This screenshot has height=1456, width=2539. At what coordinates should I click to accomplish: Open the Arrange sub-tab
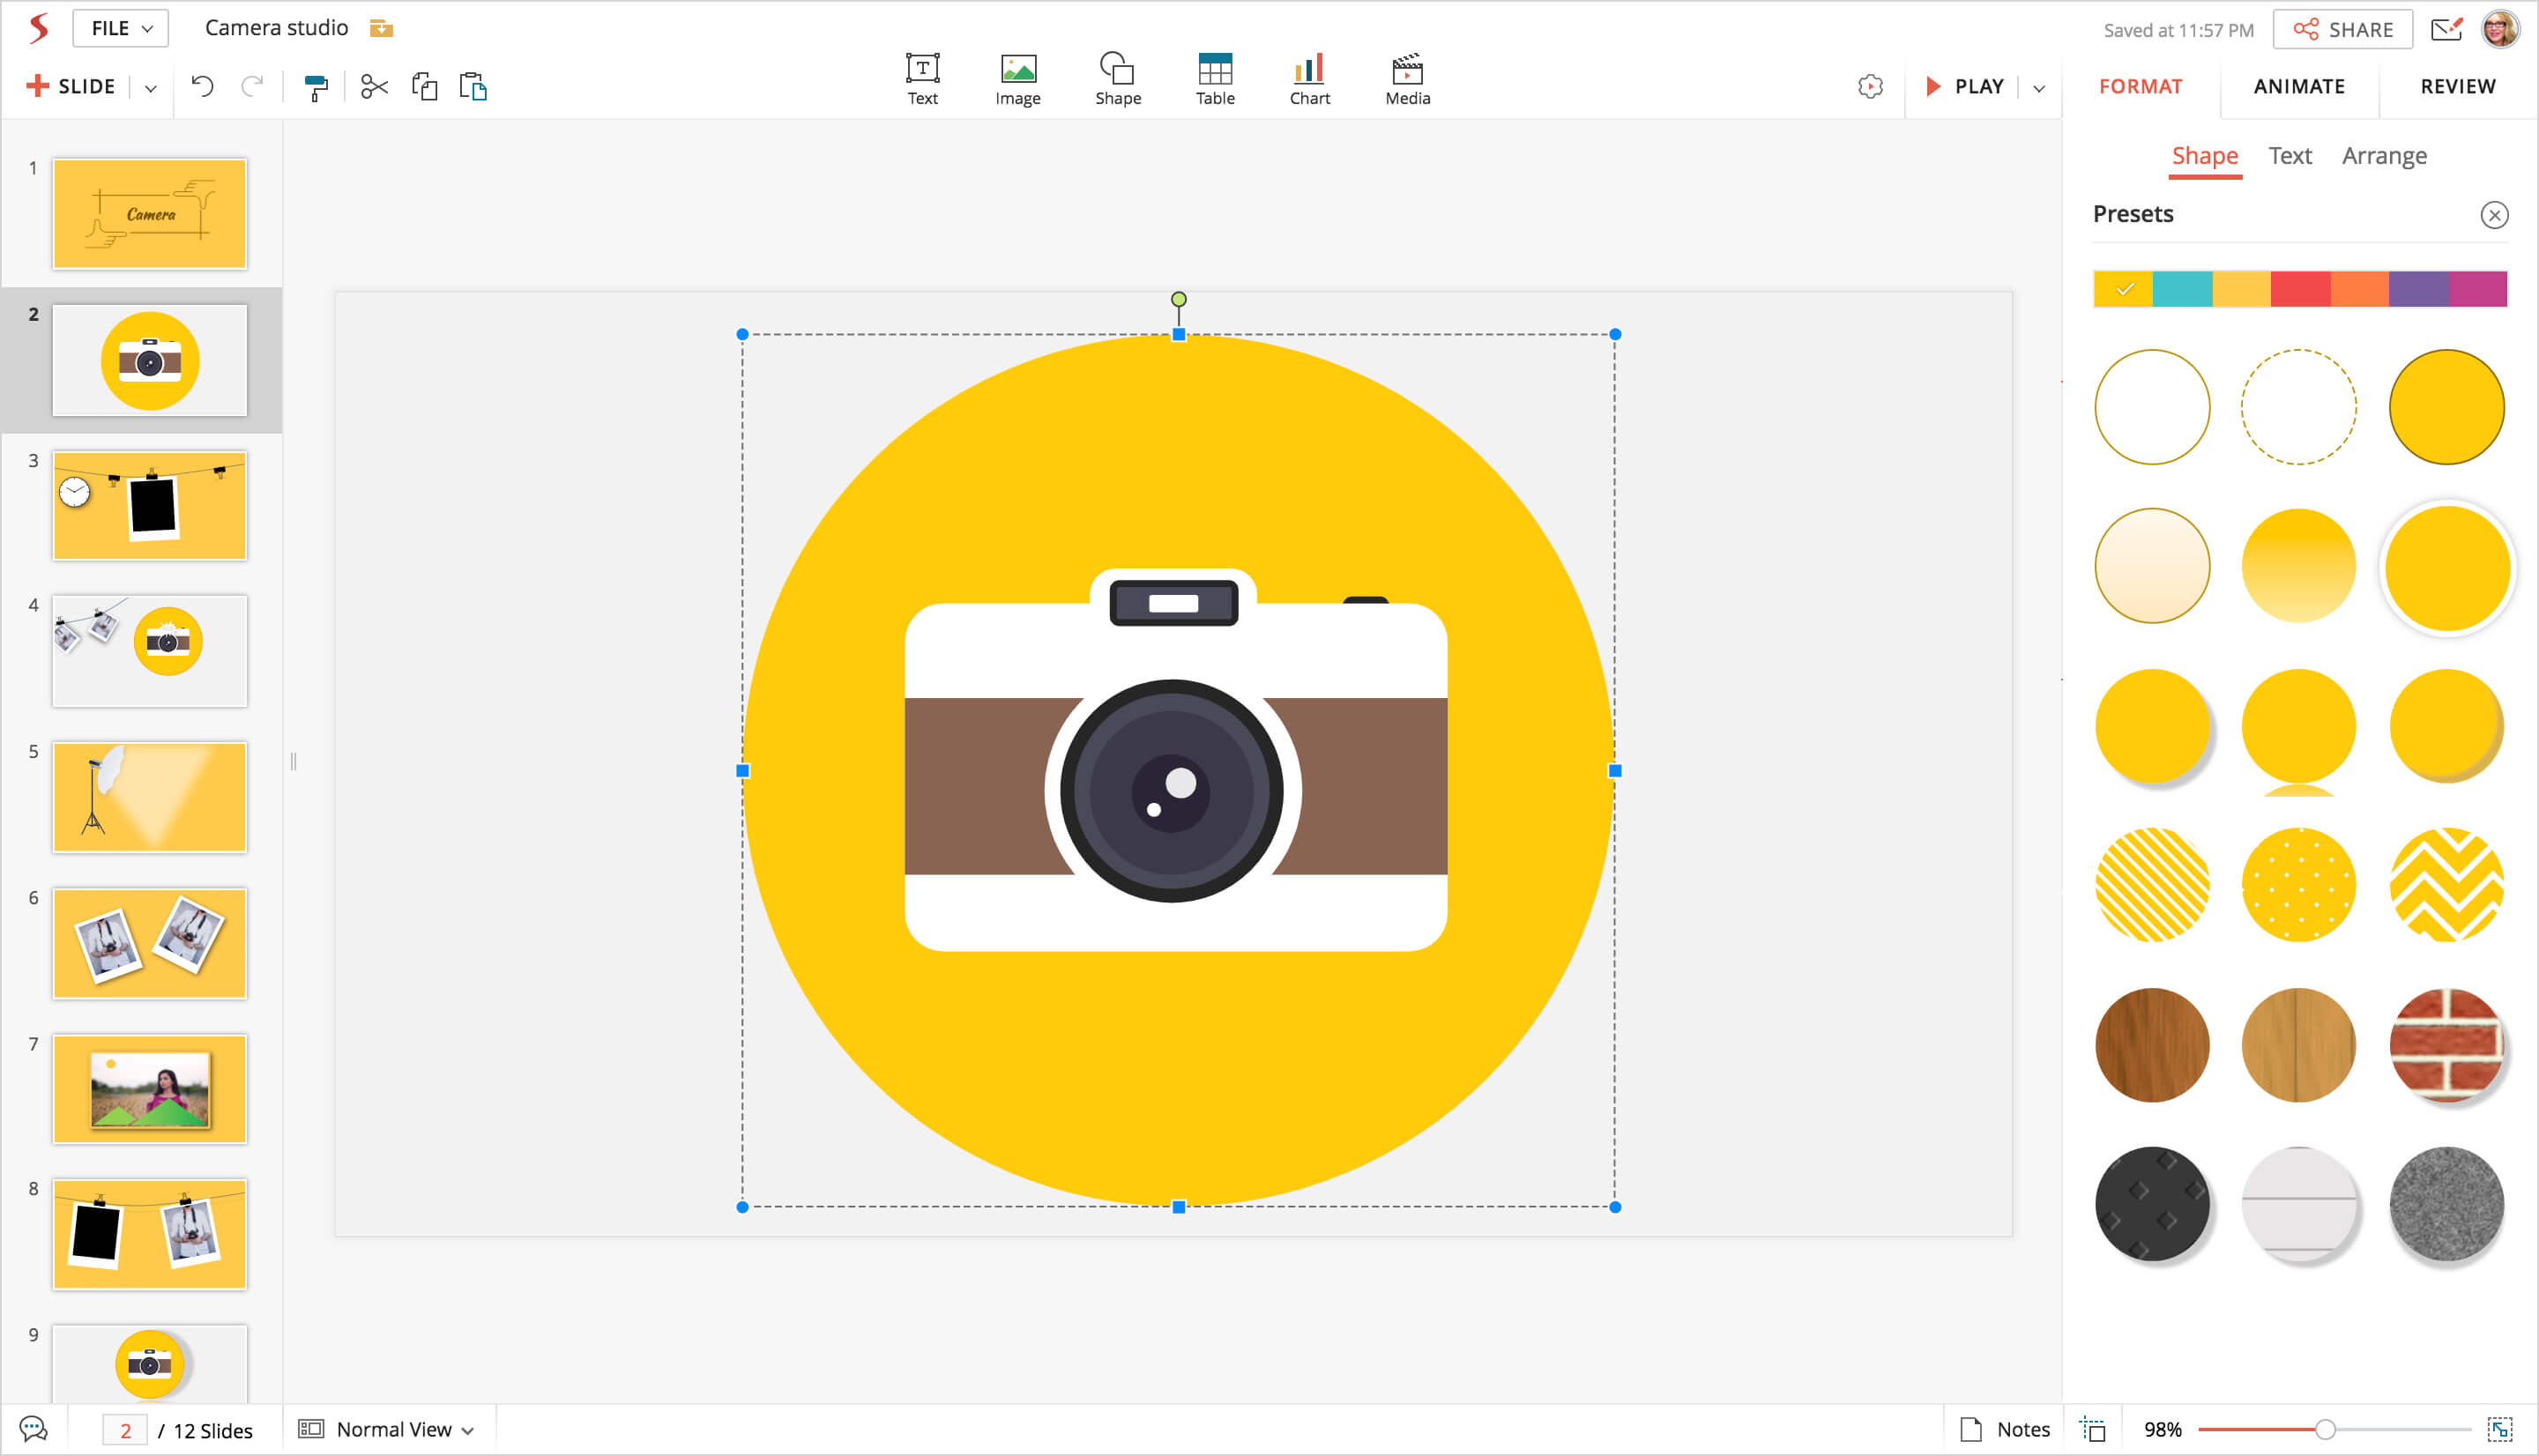point(2383,156)
